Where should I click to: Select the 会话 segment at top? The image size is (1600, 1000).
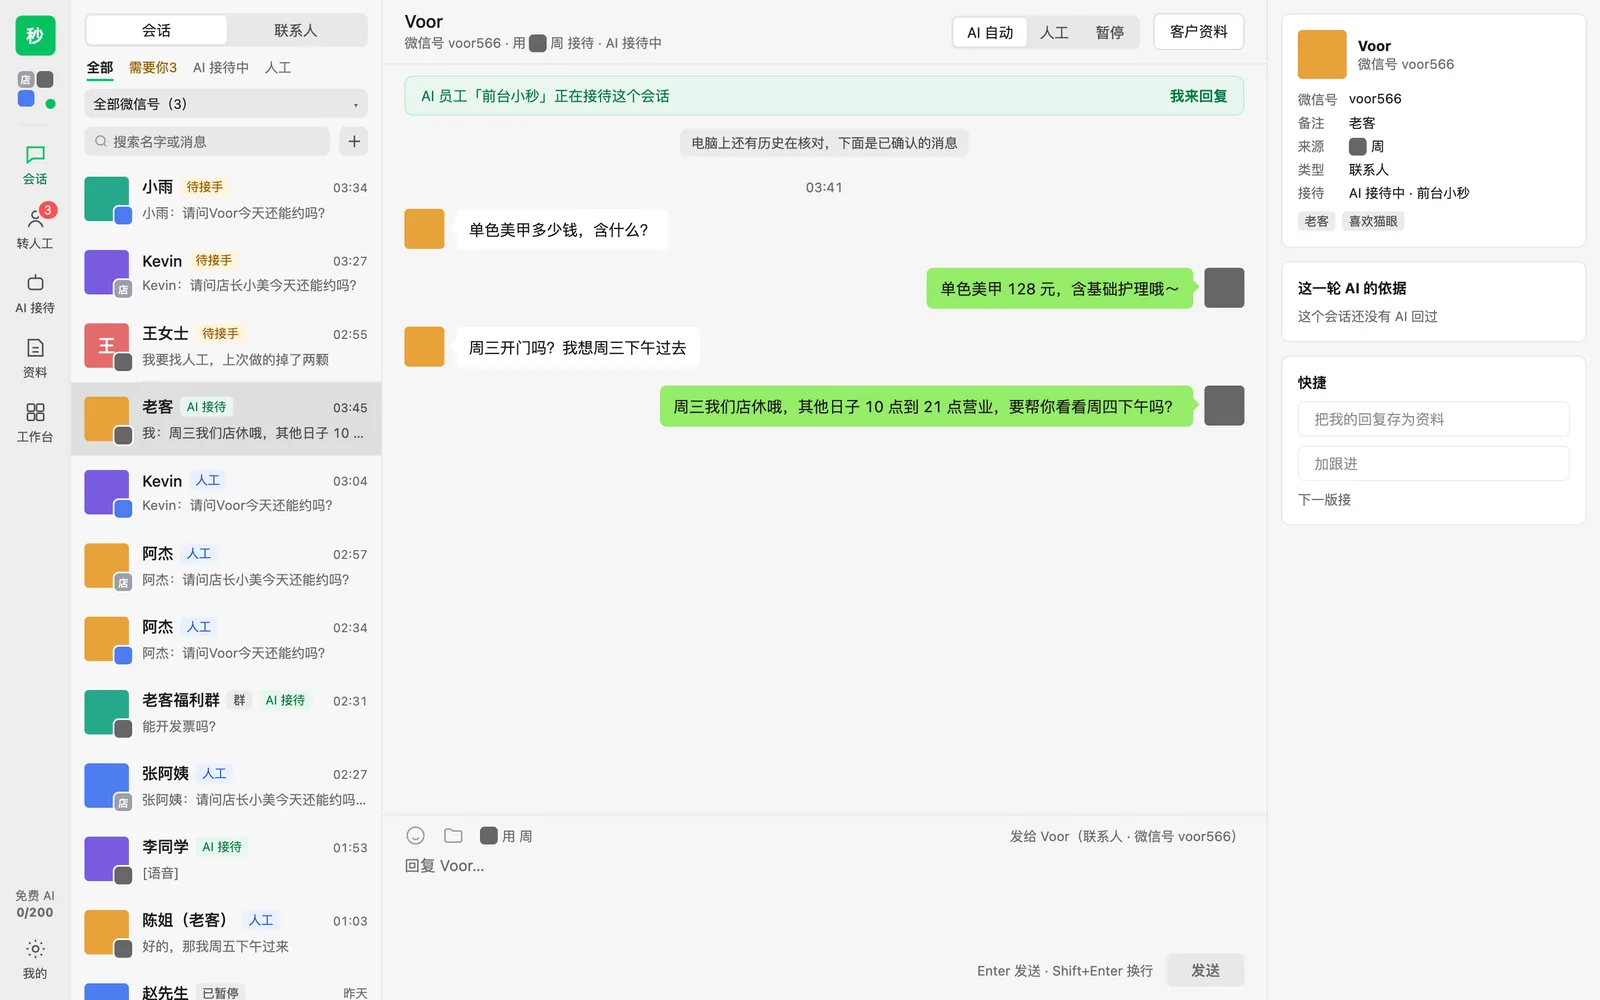[x=156, y=30]
